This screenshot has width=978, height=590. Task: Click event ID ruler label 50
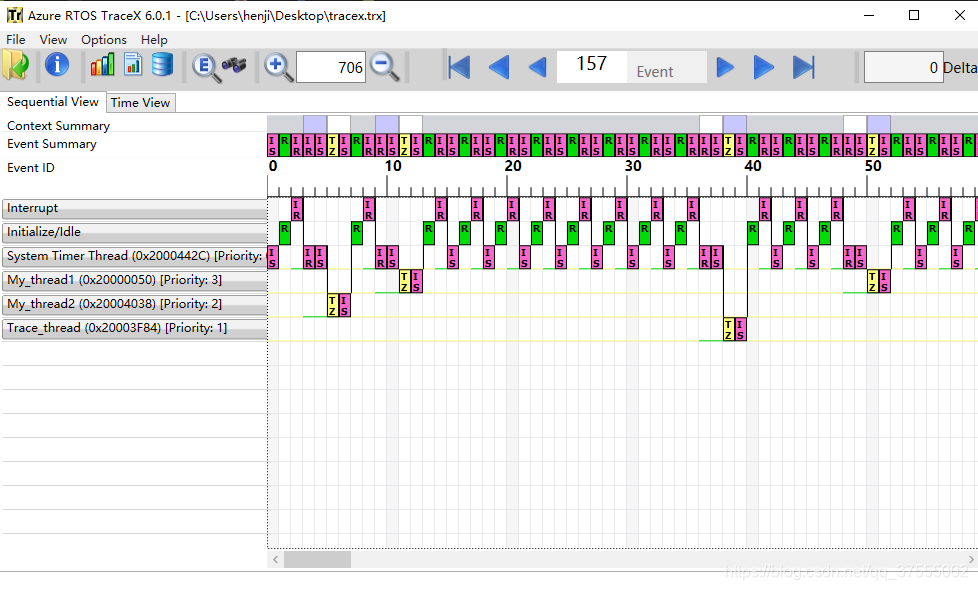pos(873,166)
